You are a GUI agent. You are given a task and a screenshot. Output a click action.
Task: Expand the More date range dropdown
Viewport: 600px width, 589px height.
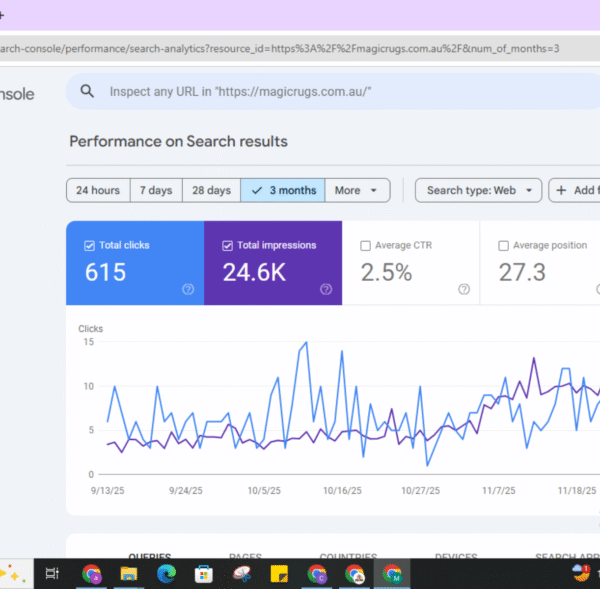tap(357, 190)
